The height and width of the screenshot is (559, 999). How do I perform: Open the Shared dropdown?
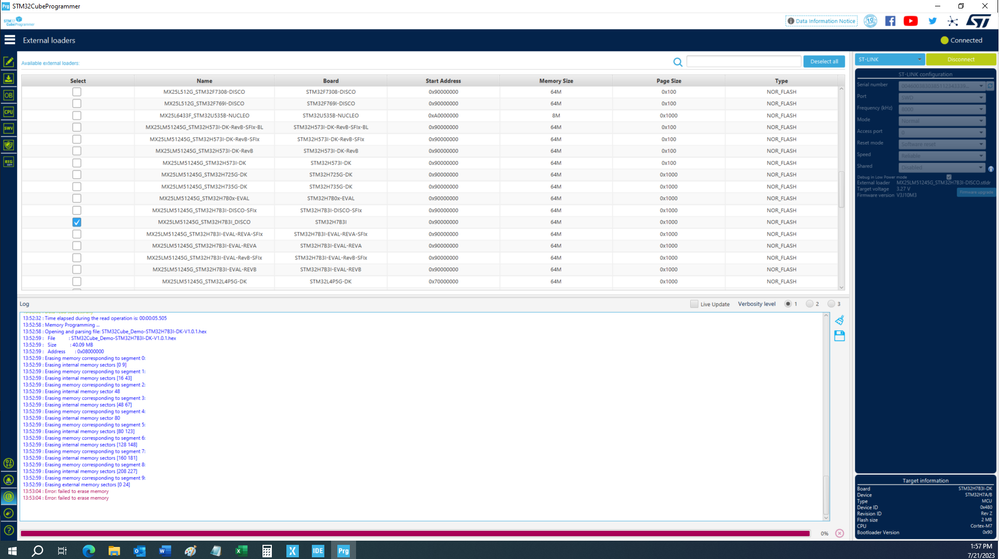pyautogui.click(x=942, y=167)
